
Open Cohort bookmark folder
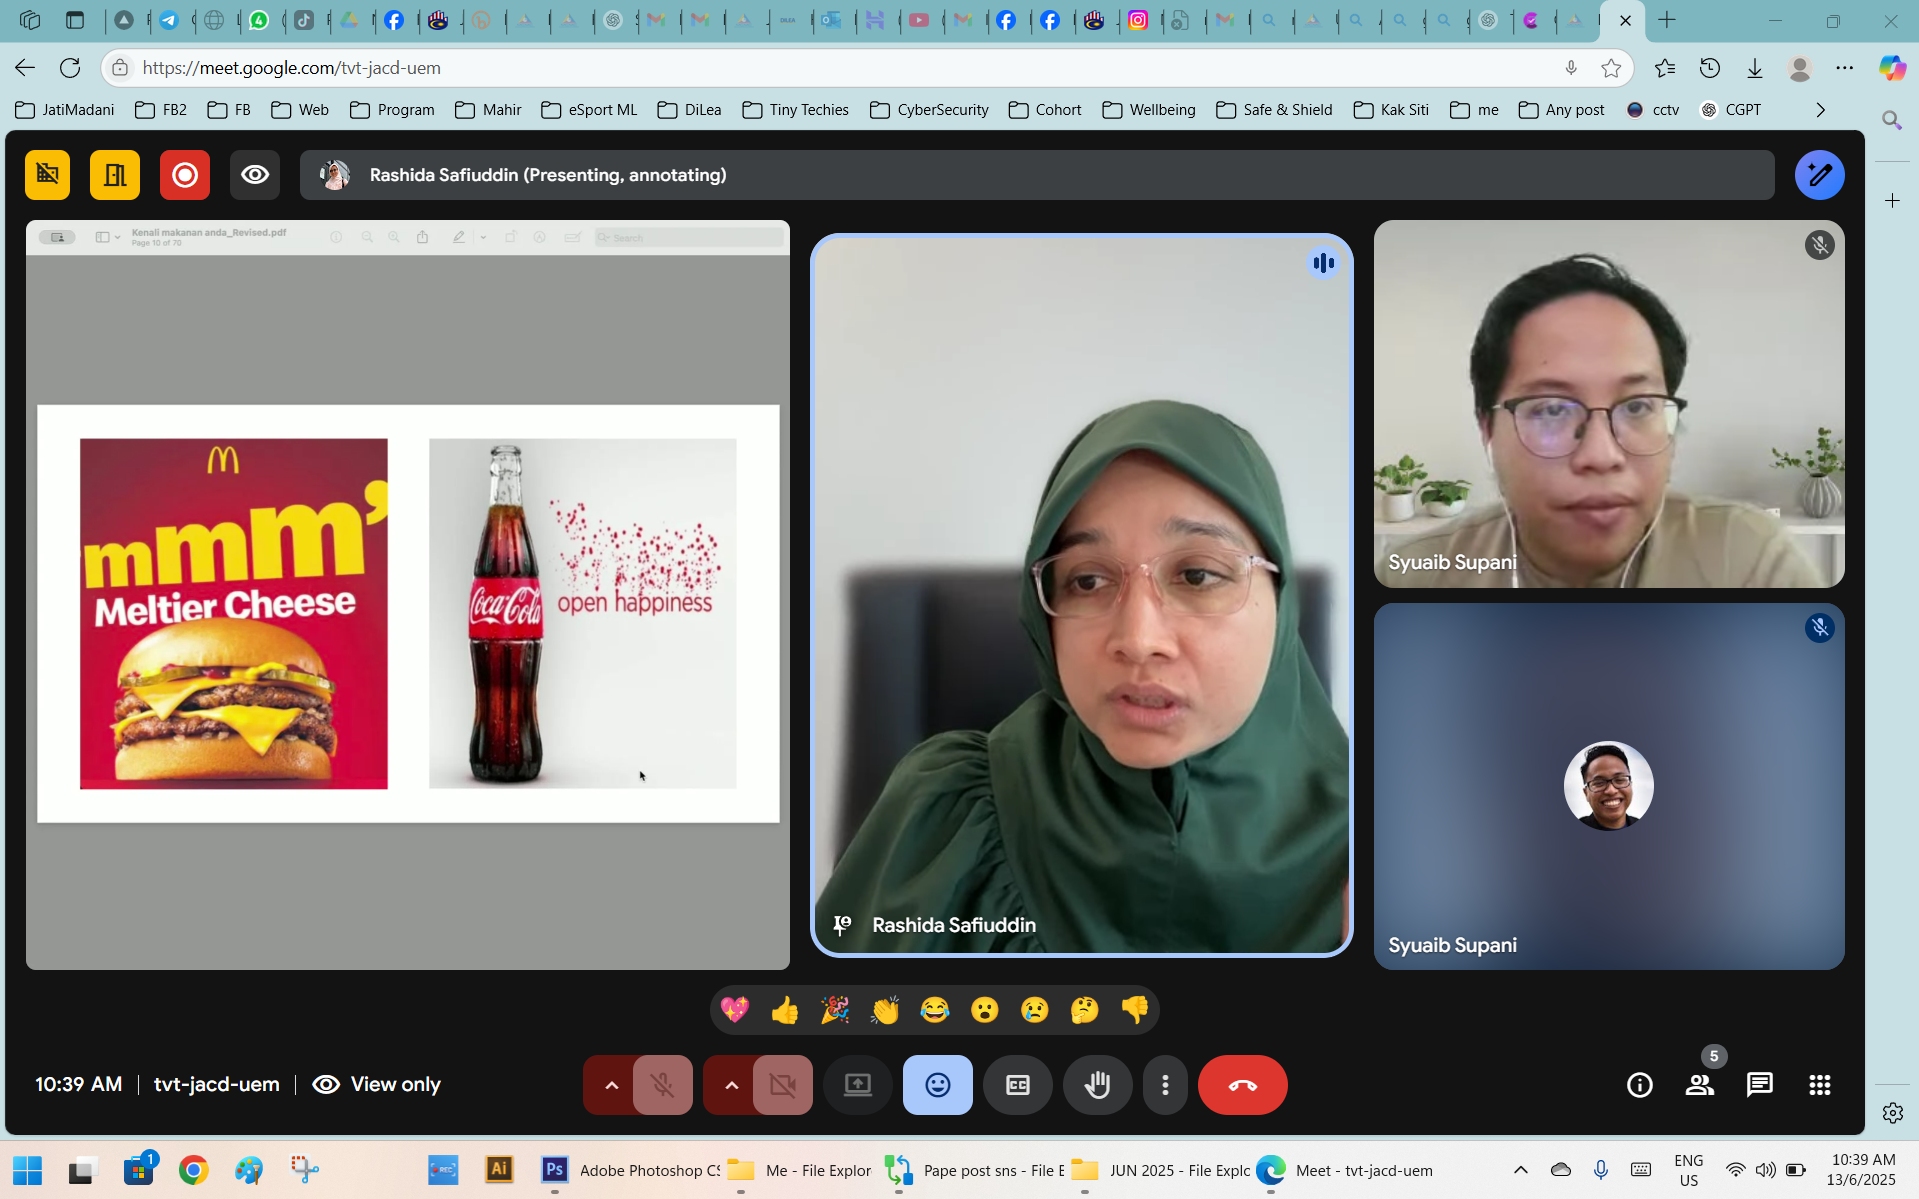tap(1045, 110)
